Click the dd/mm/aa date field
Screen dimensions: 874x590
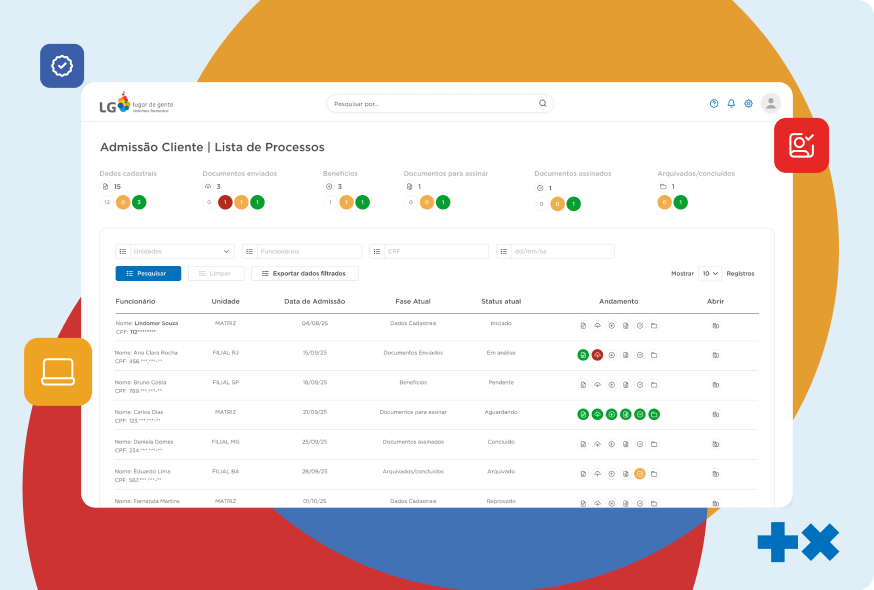pos(555,252)
